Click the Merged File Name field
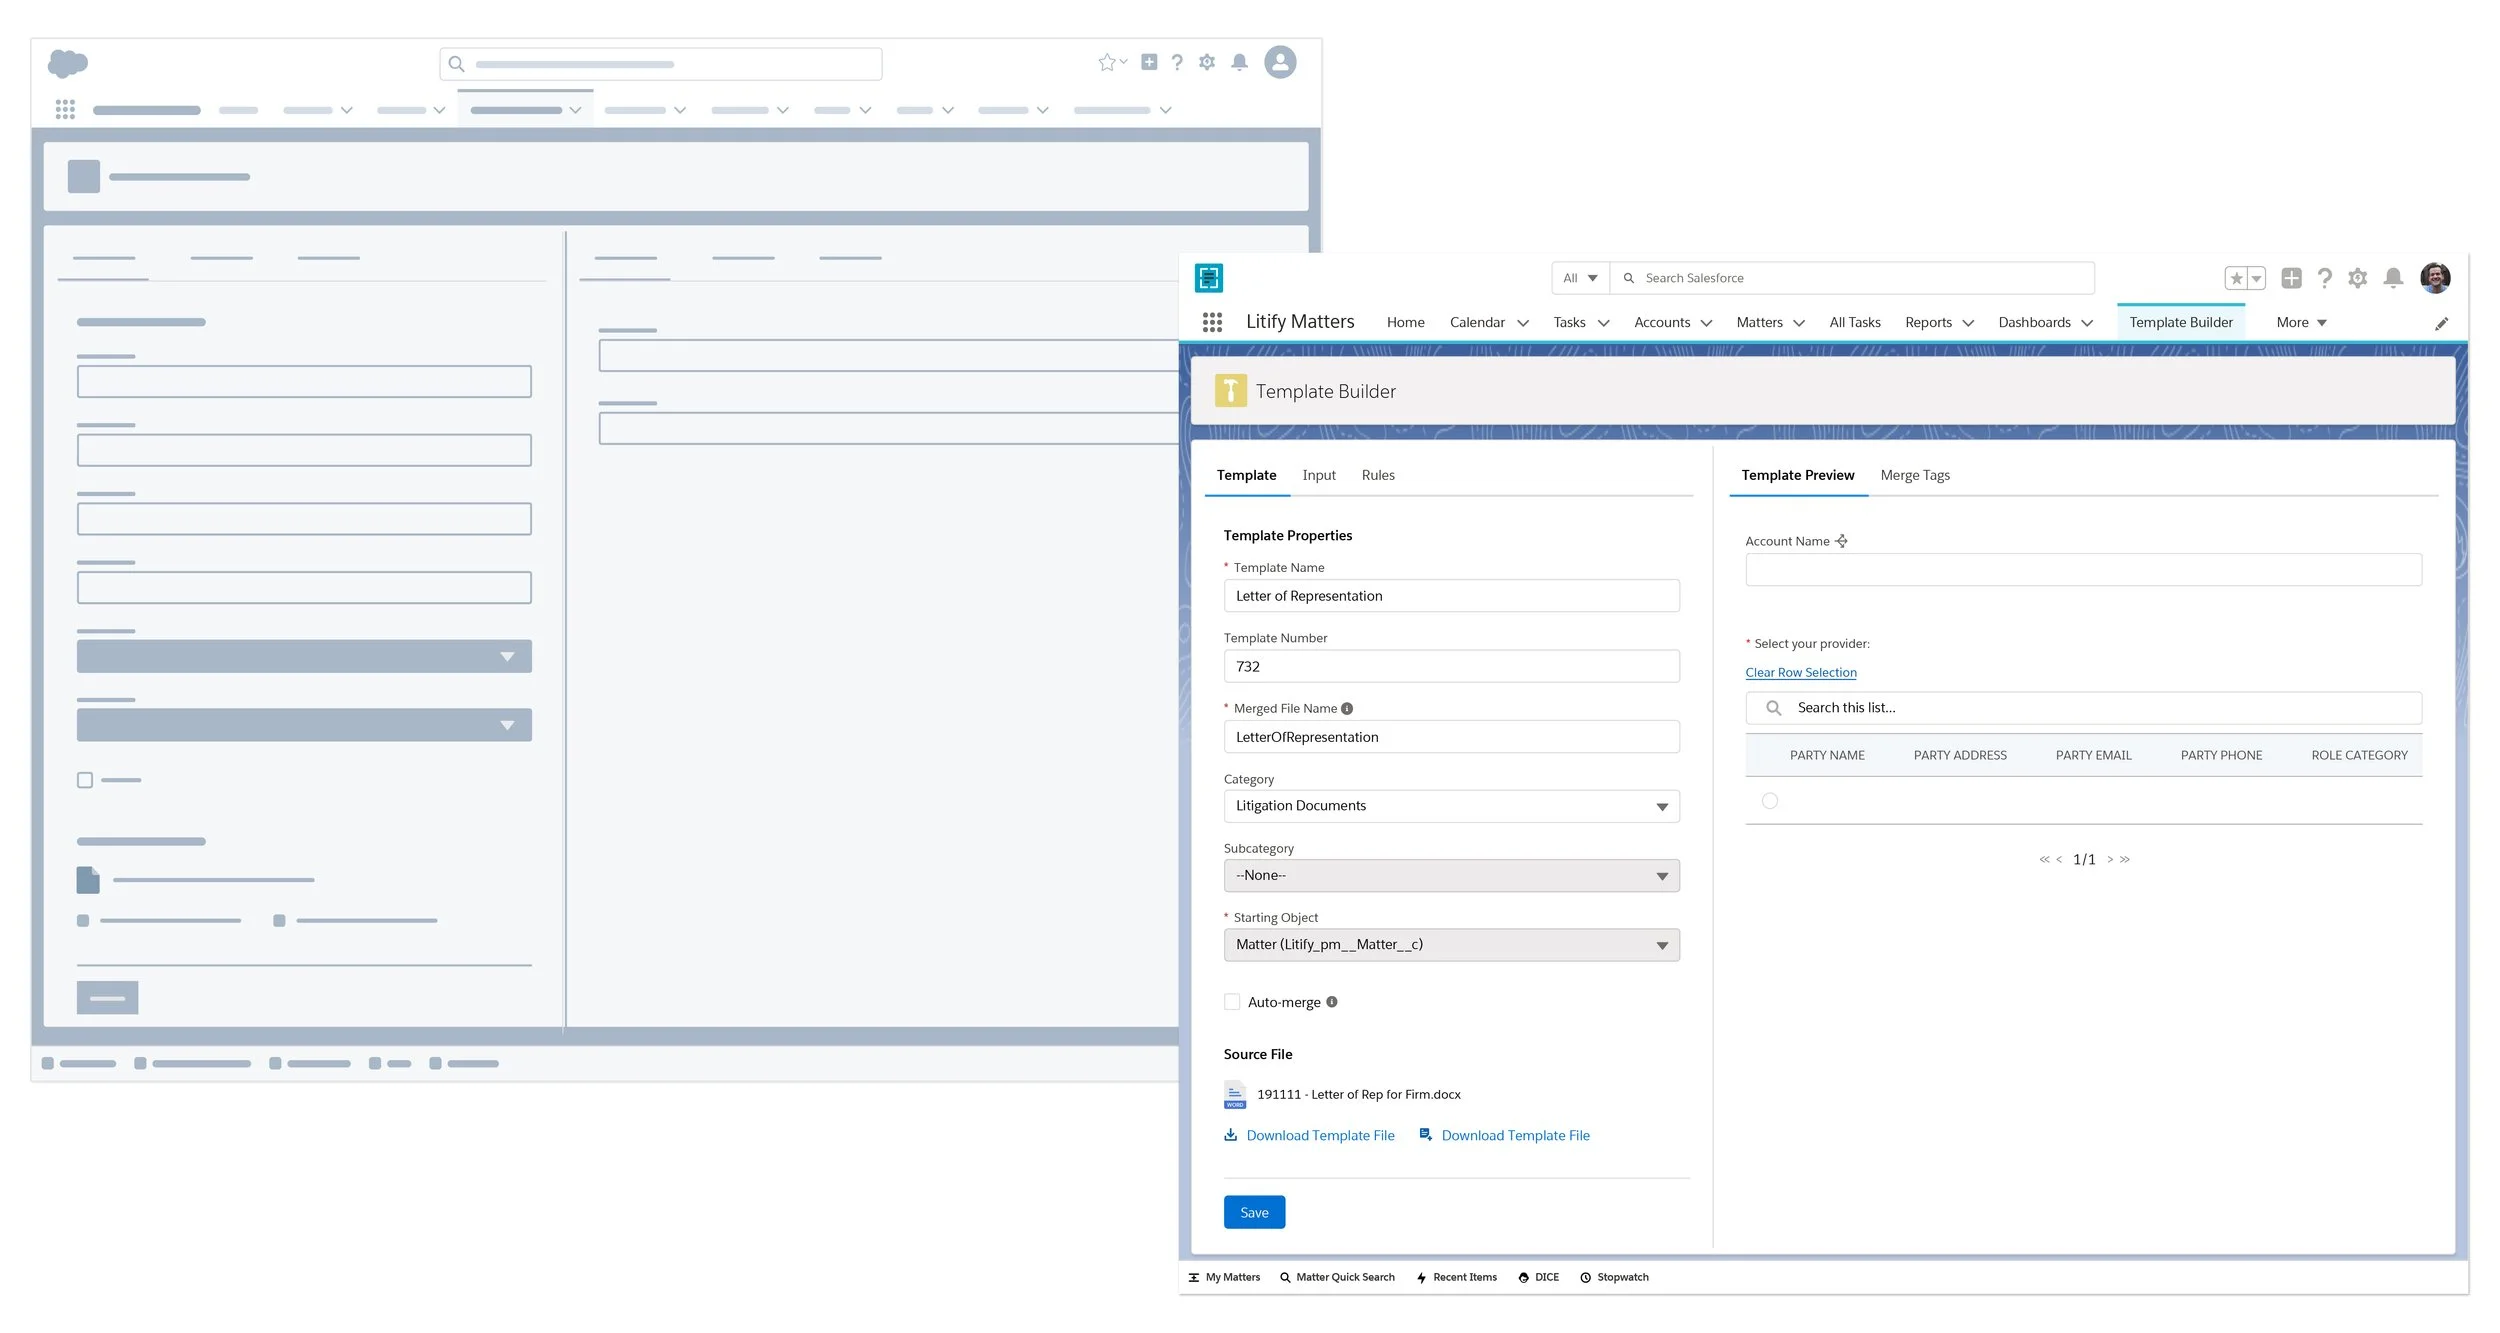 [x=1451, y=737]
